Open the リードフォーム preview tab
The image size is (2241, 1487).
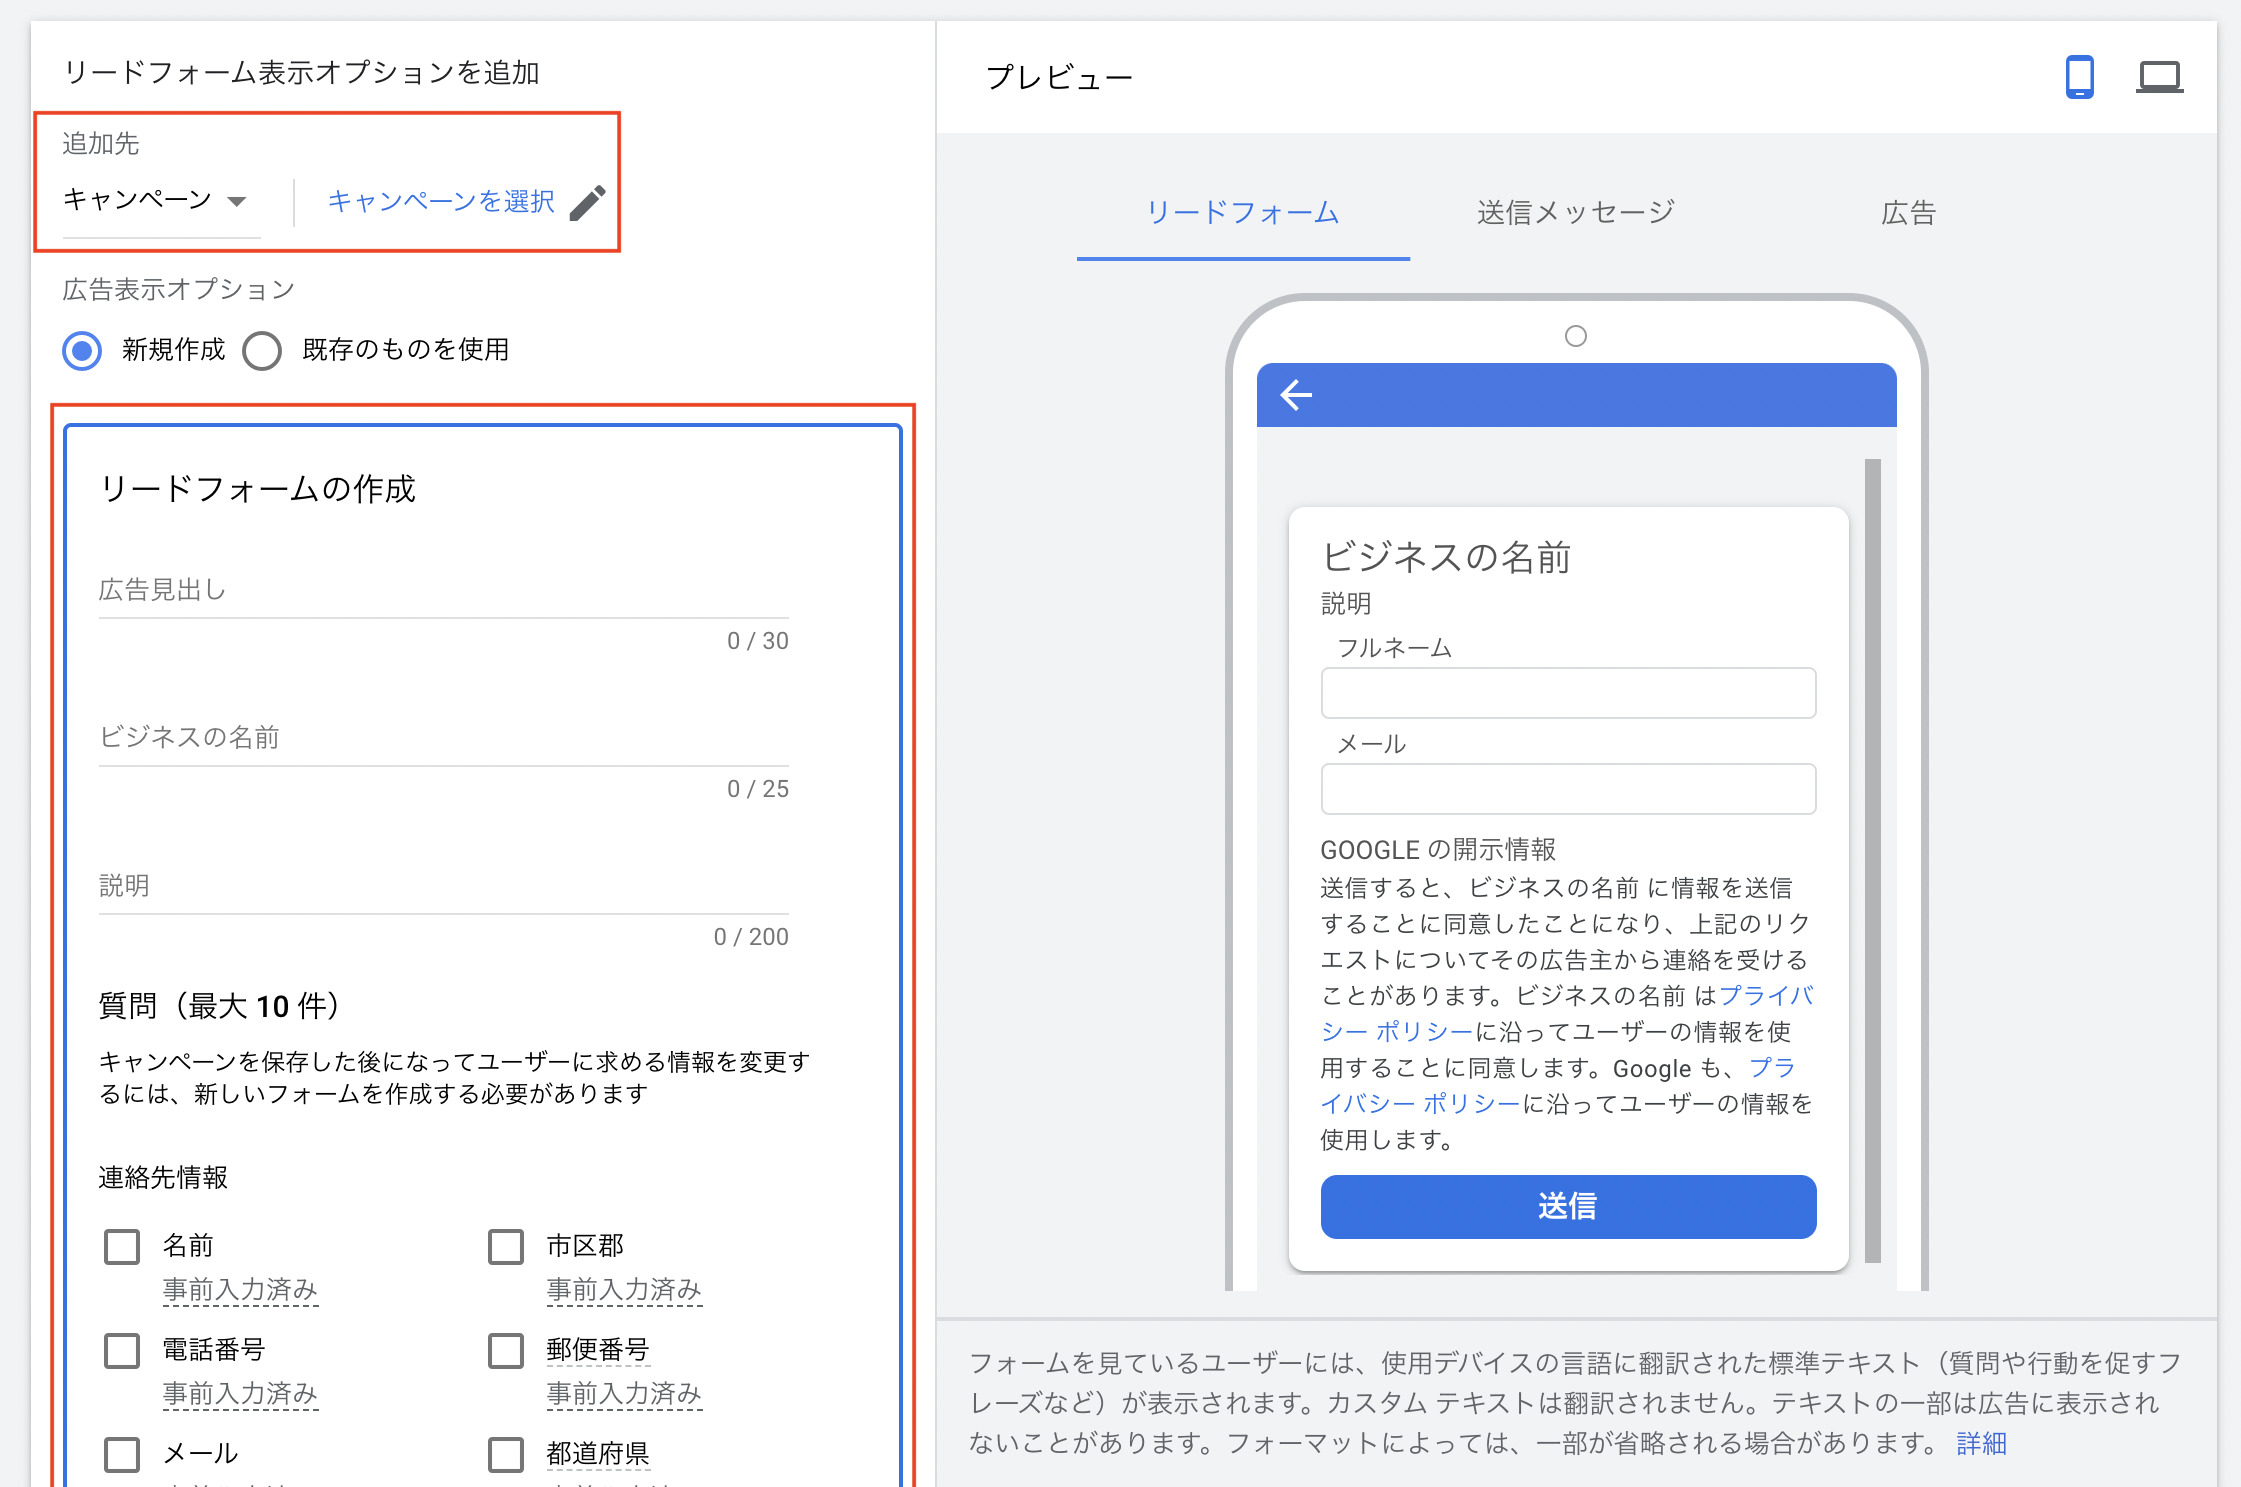point(1242,213)
